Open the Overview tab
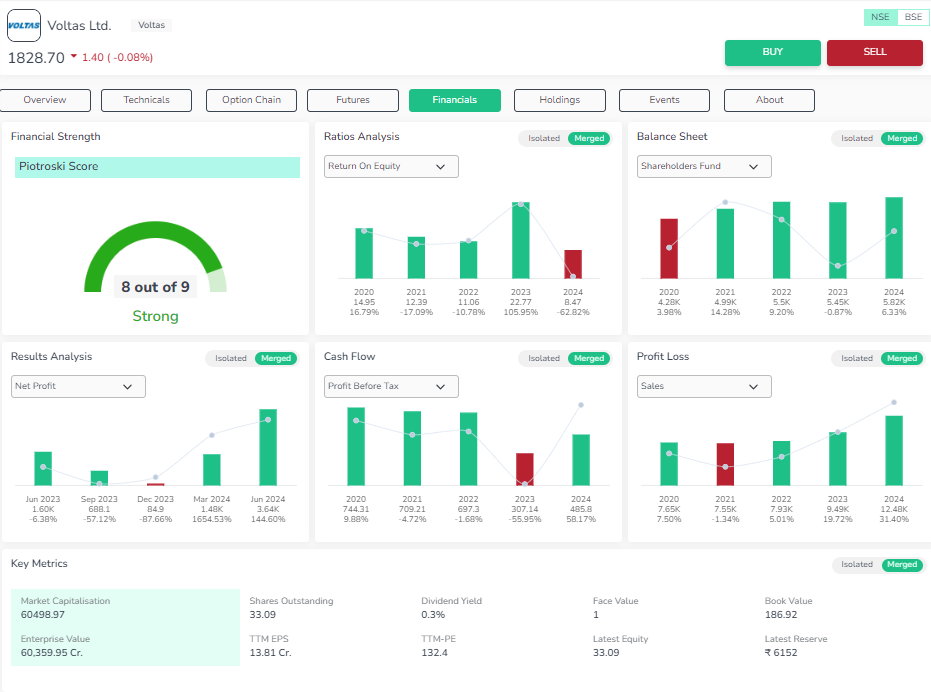 (x=45, y=100)
